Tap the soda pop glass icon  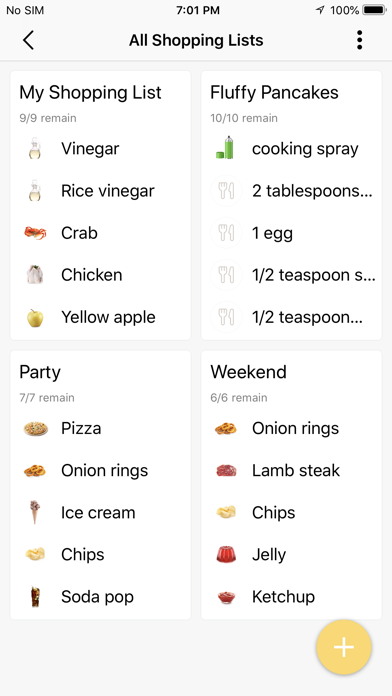pyautogui.click(x=35, y=597)
